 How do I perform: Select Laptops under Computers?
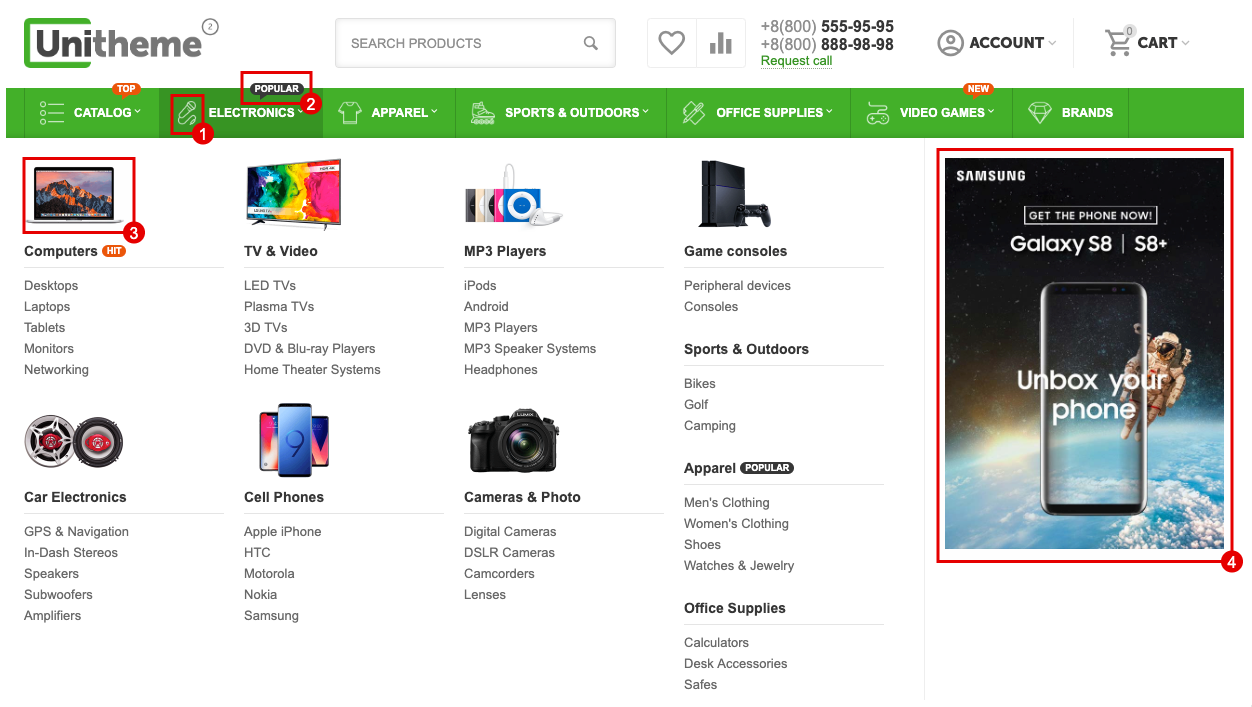point(47,307)
